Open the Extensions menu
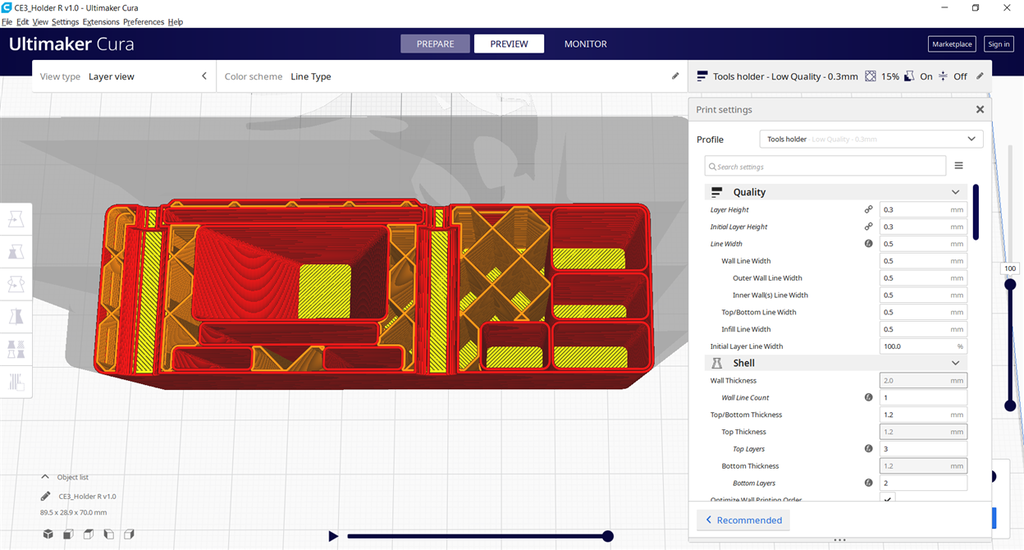Screen dimensions: 1024x550 [100, 21]
